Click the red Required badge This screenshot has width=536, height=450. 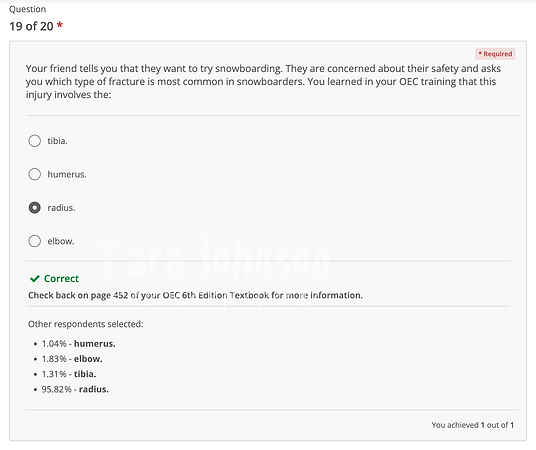(495, 54)
